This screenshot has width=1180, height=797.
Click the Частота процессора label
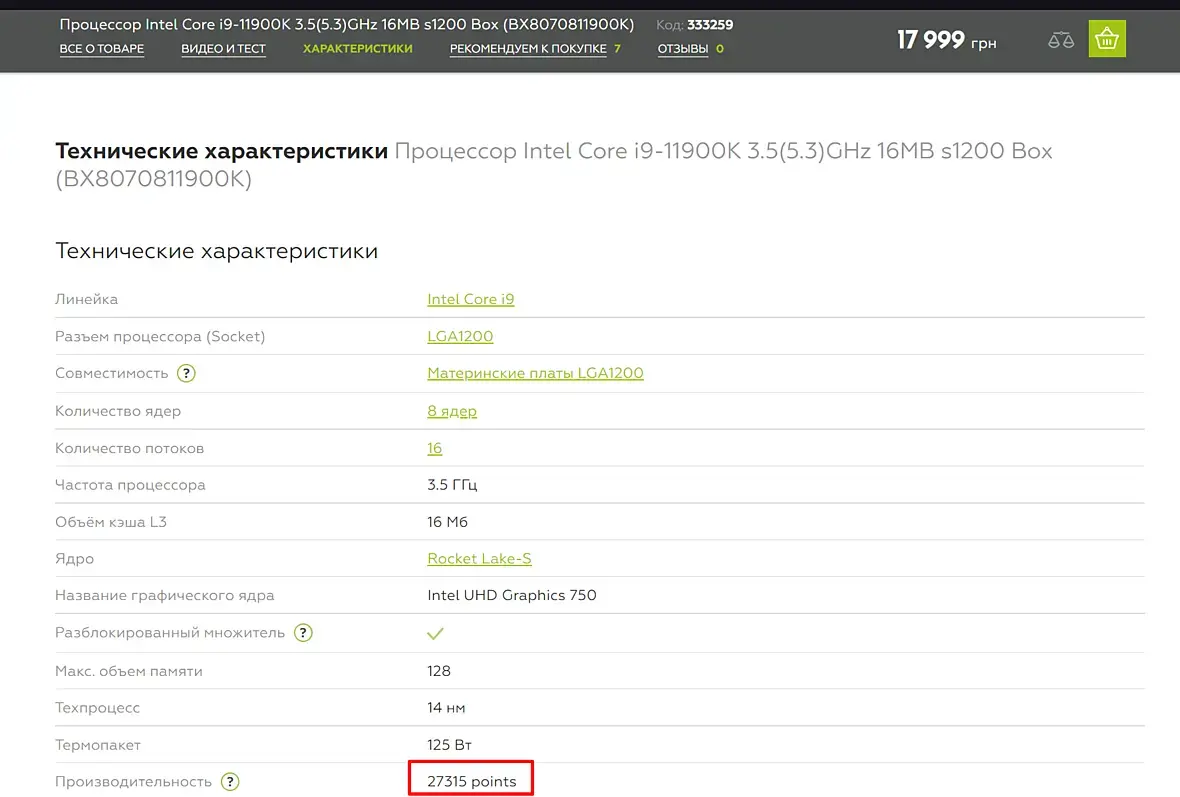(x=130, y=485)
